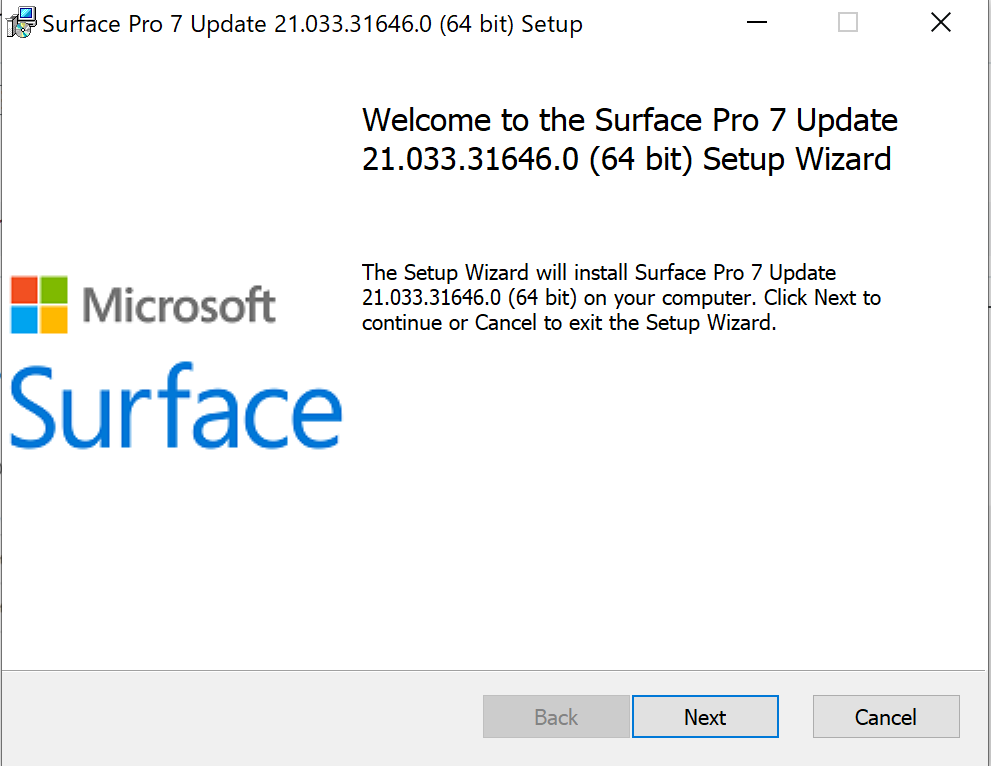Cancel the Surface Pro 7 setup wizard
Screen dimensions: 991x766
pyautogui.click(x=885, y=716)
